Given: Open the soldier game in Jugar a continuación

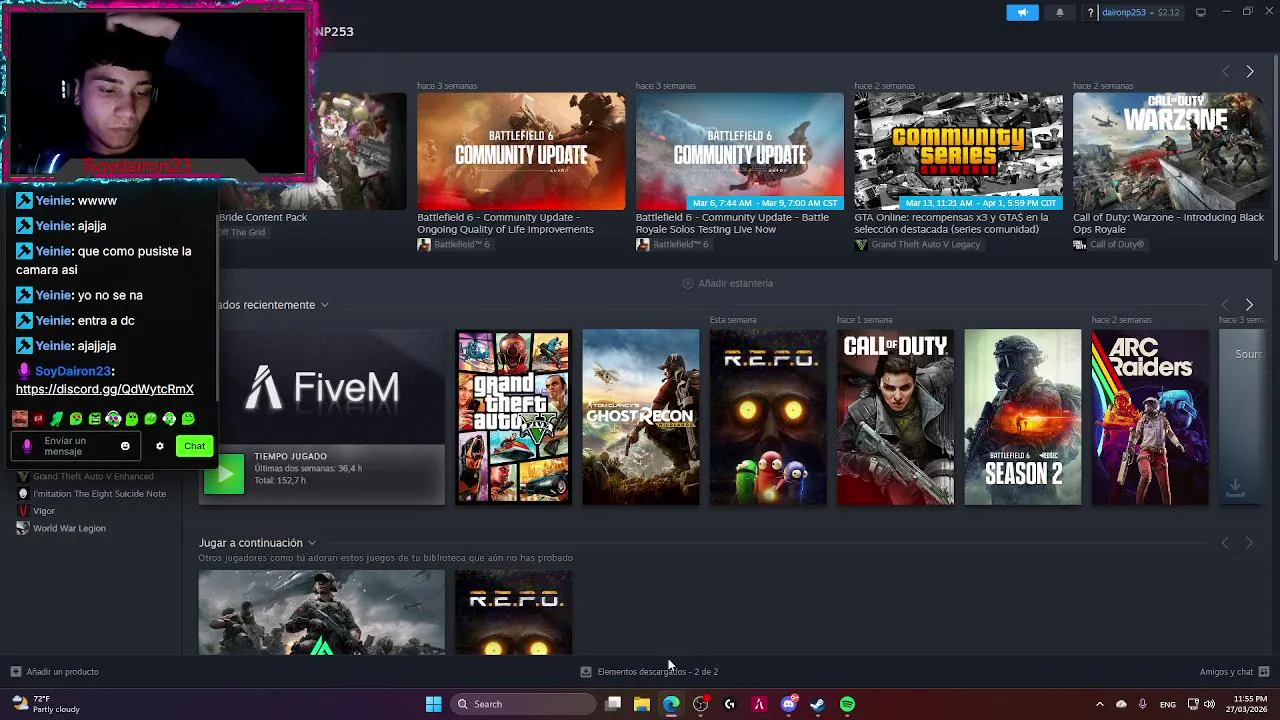Looking at the screenshot, I should [x=322, y=612].
